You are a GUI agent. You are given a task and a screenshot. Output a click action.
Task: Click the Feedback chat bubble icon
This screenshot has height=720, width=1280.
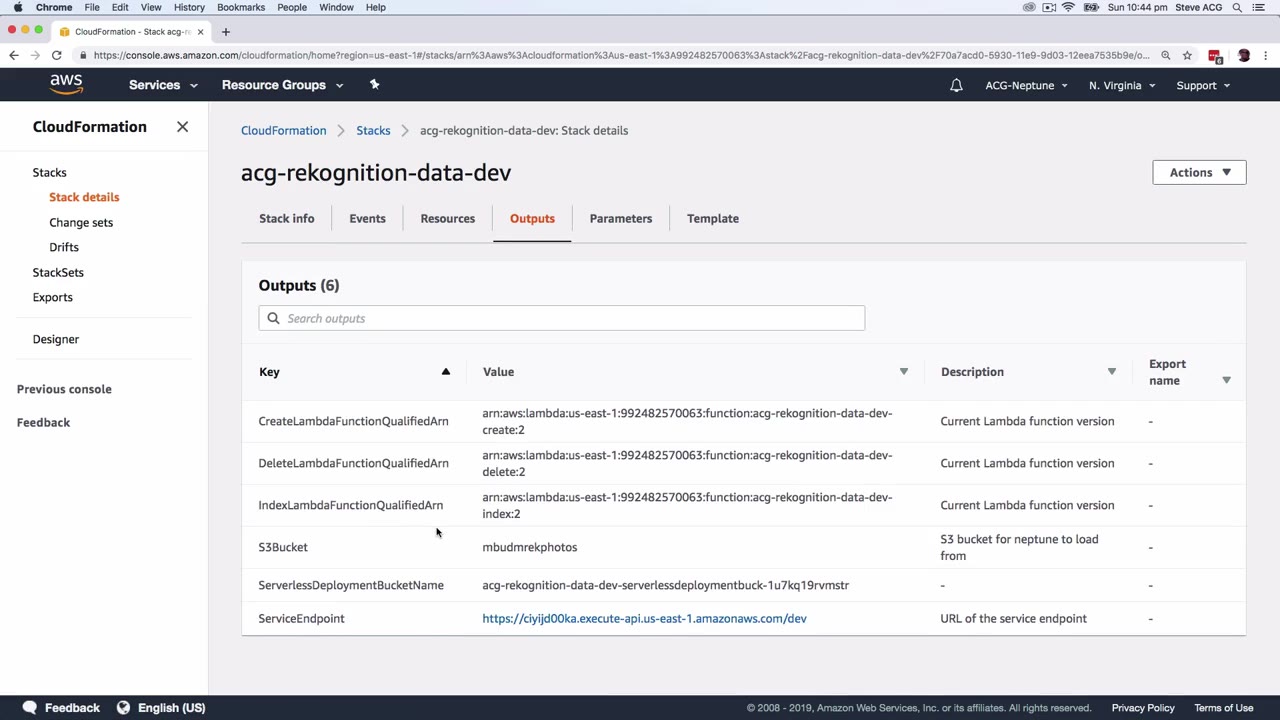[x=30, y=708]
